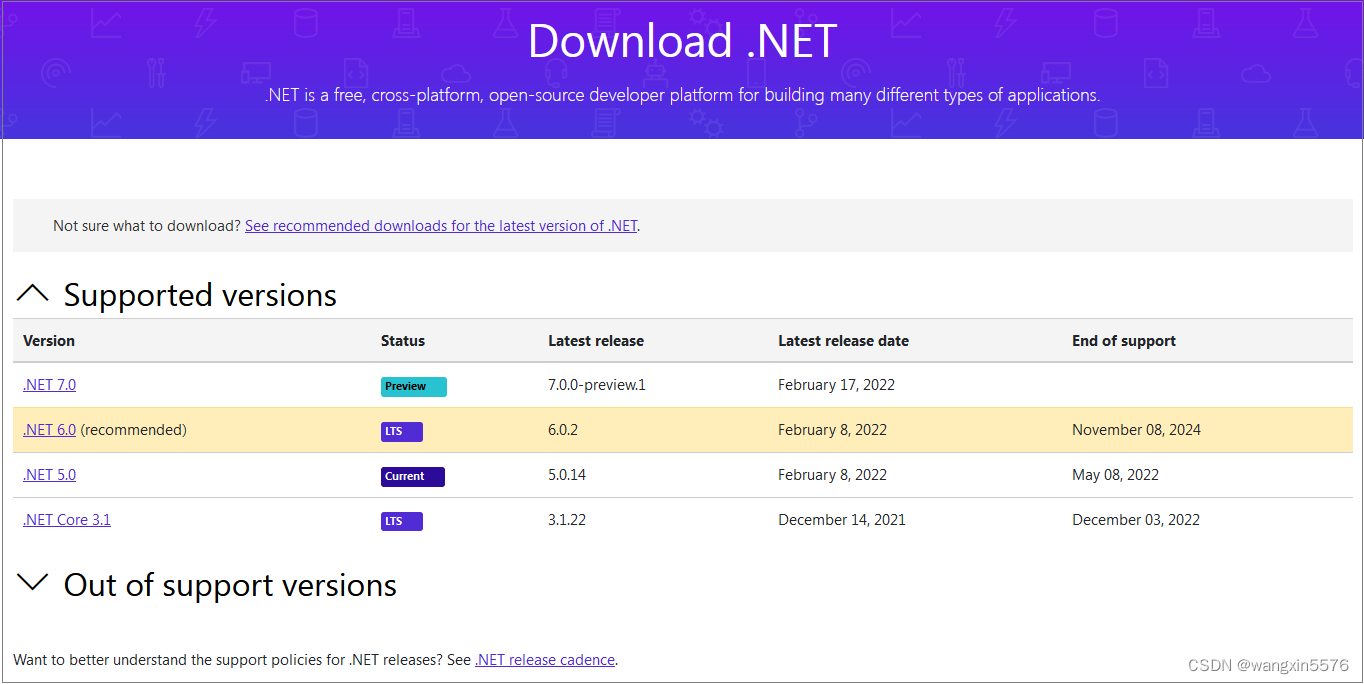Viewport: 1364px width, 684px height.
Task: Open the .NET Core 3.1 link
Action: 66,519
